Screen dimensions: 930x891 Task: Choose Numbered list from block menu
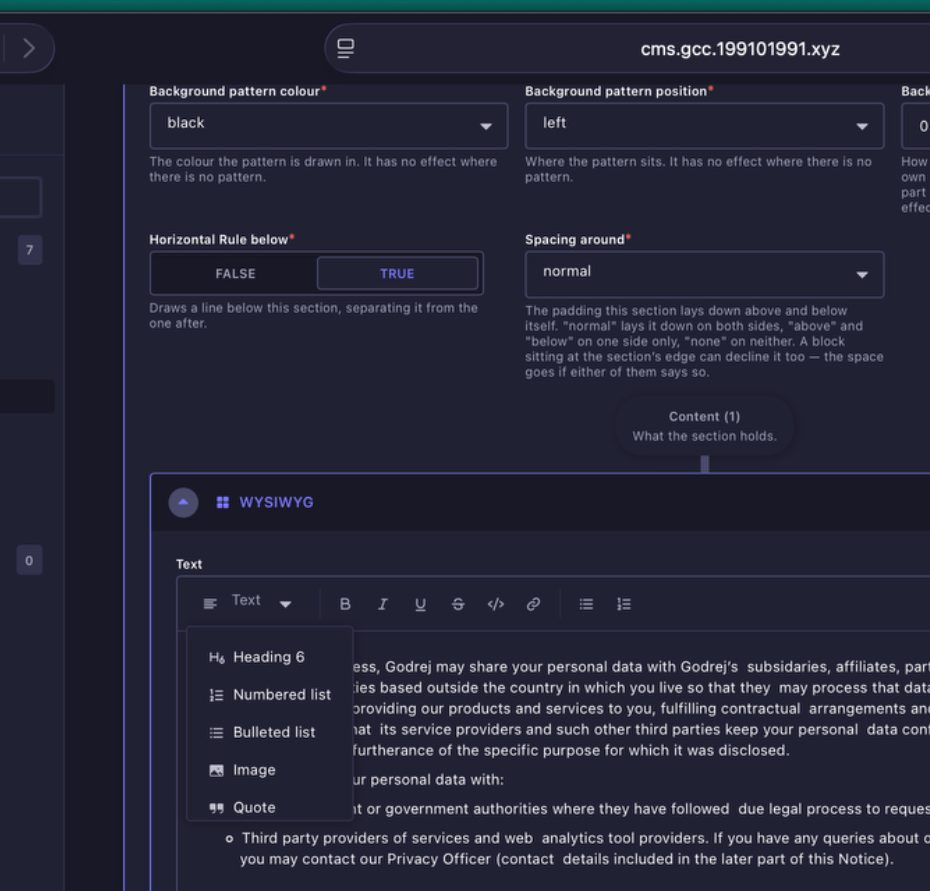click(x=270, y=695)
